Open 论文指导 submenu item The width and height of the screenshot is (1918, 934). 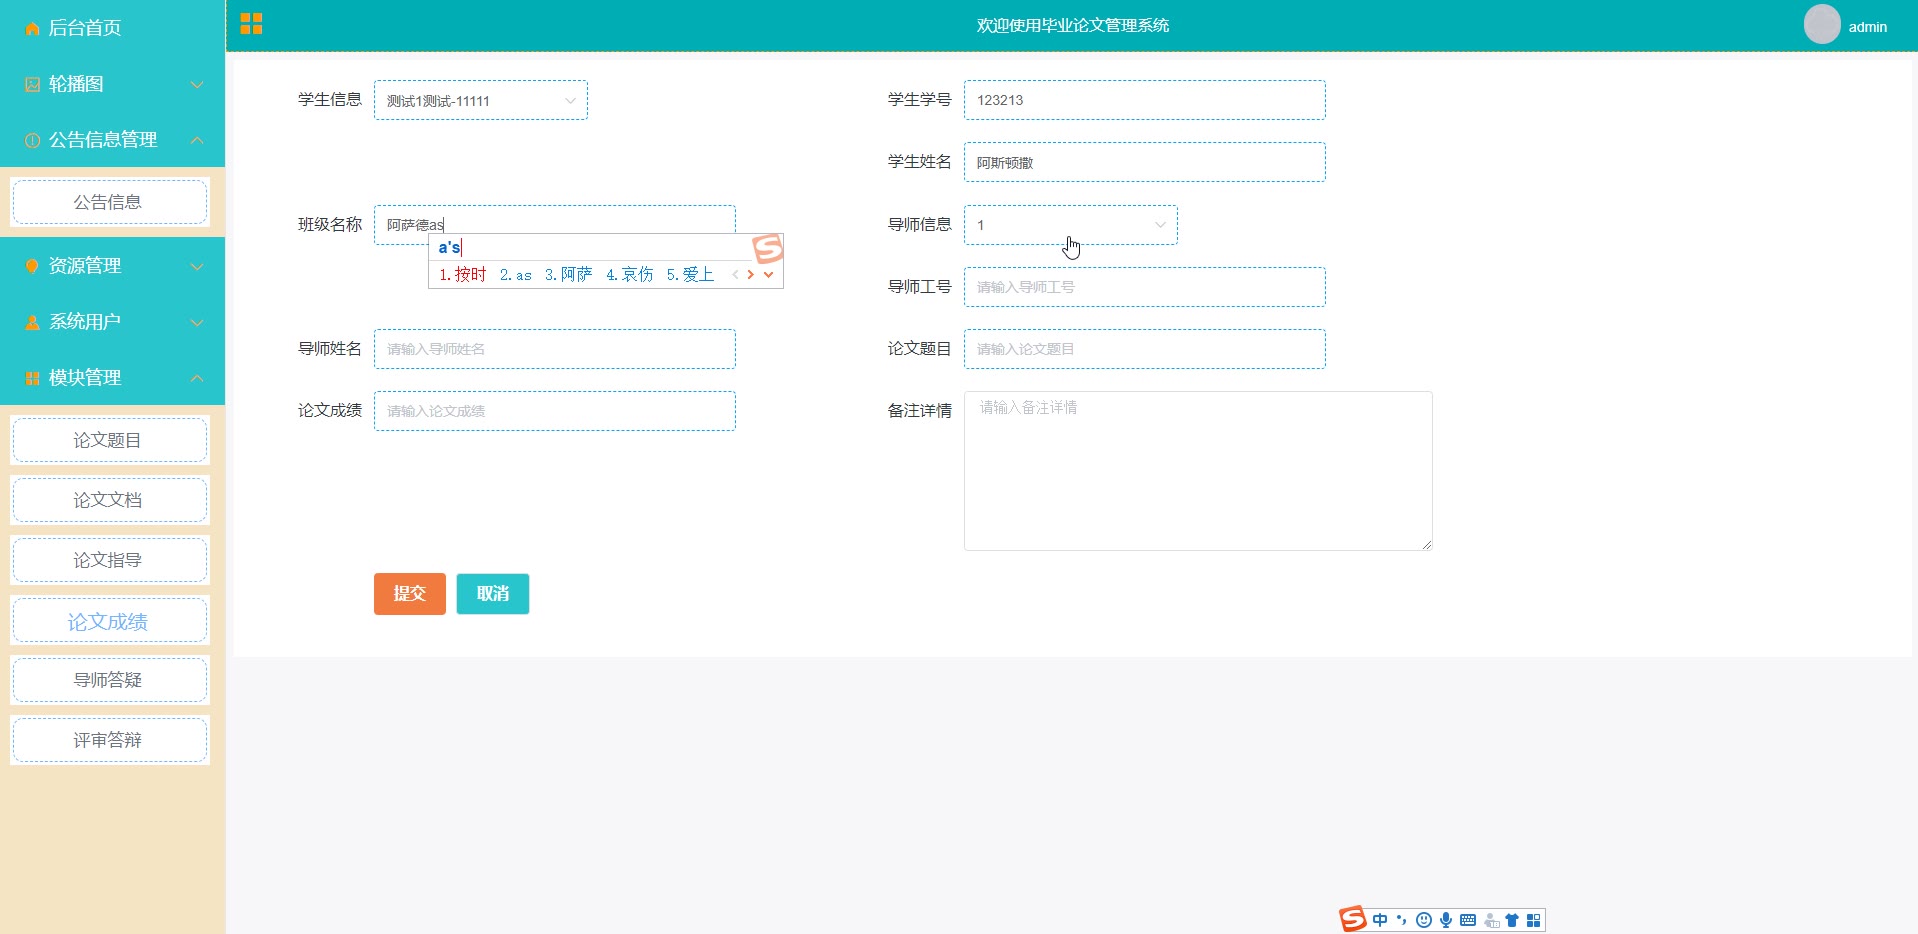pyautogui.click(x=109, y=560)
